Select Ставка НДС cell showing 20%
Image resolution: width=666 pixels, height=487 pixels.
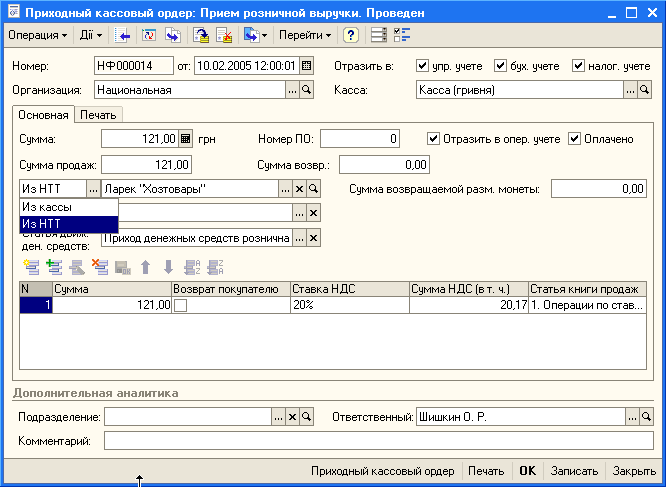350,305
